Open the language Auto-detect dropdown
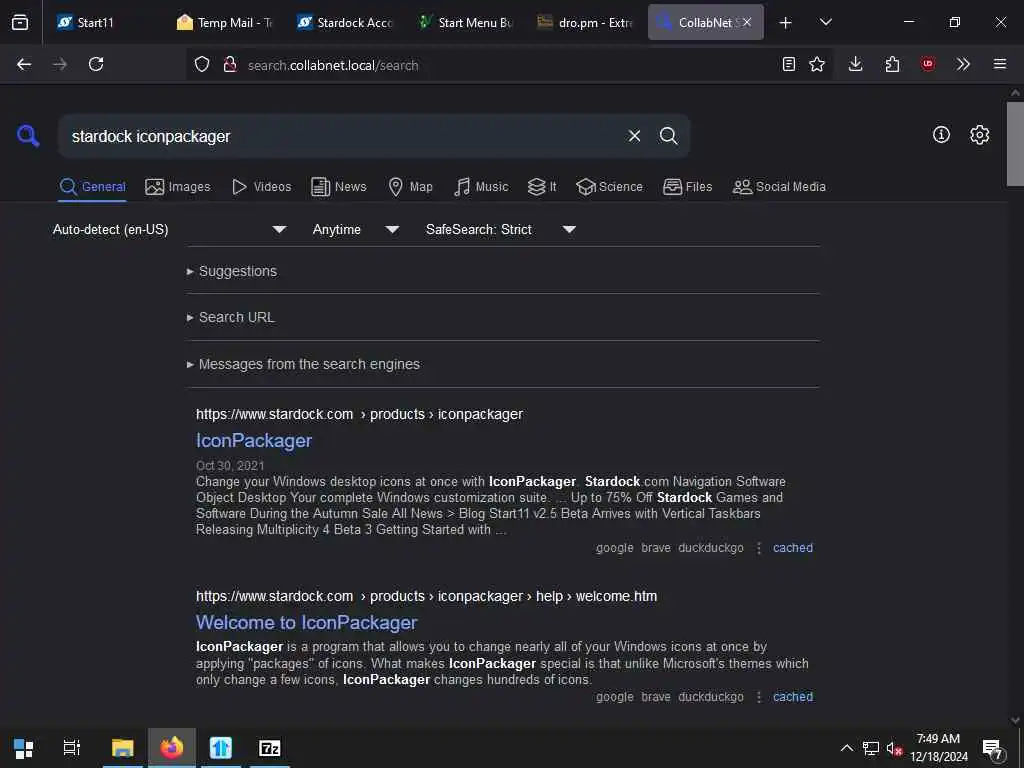Screen dimensions: 1024x768 170,230
